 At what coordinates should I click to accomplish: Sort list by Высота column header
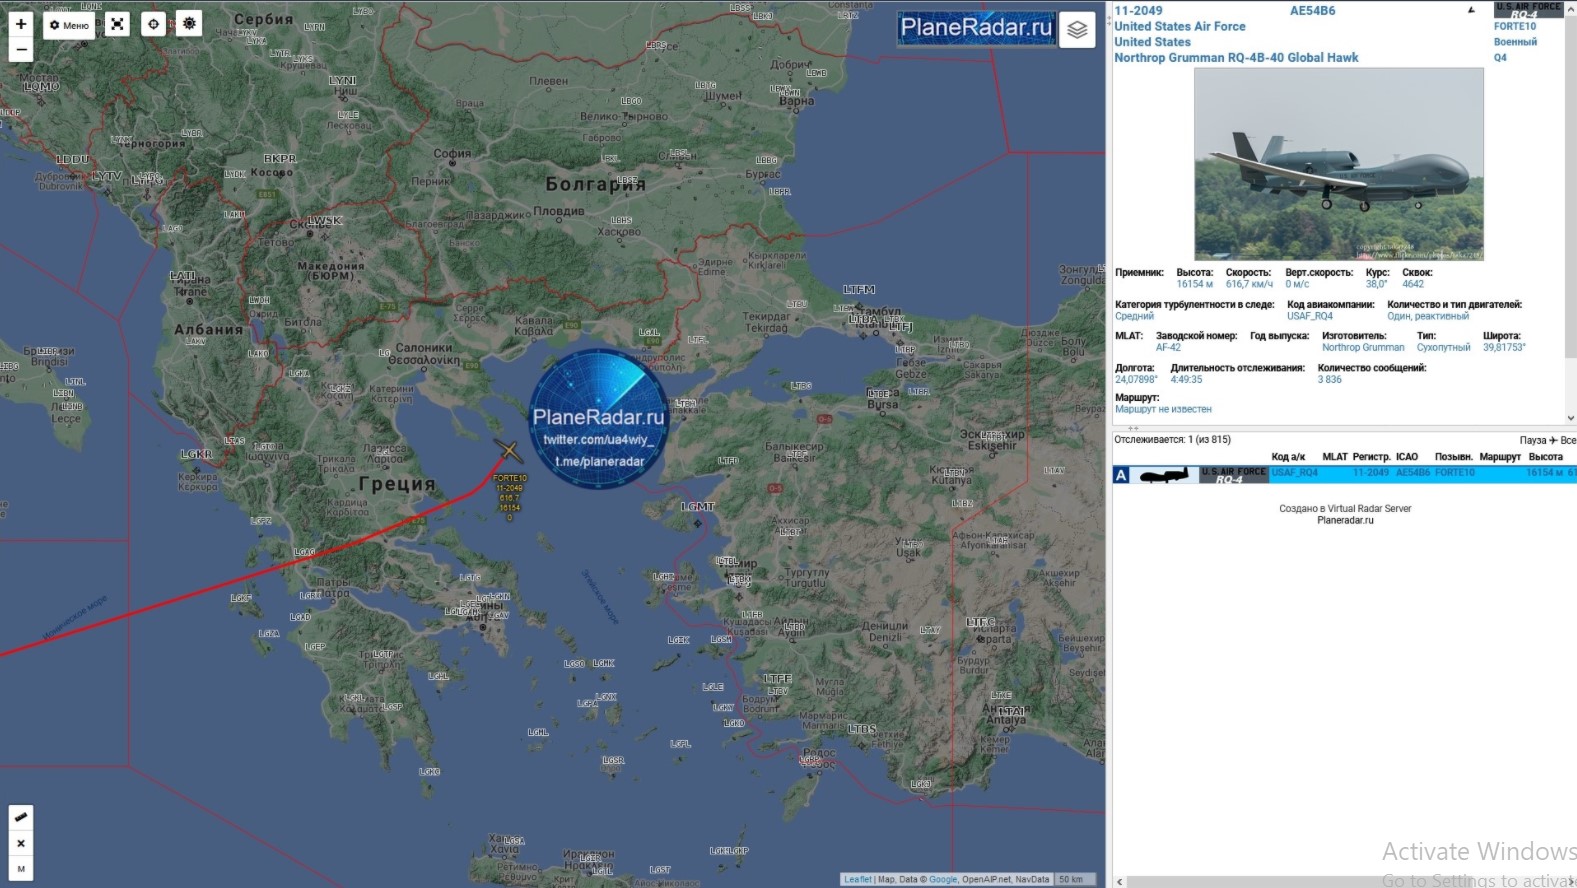(1545, 457)
